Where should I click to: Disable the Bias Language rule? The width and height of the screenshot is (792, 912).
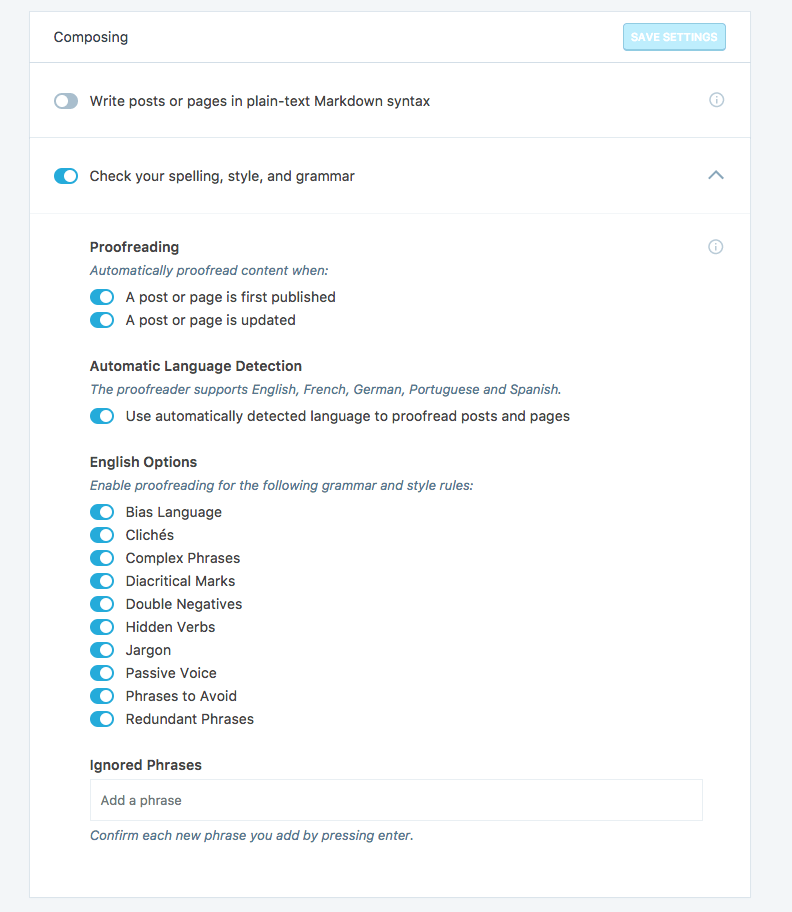pyautogui.click(x=102, y=512)
